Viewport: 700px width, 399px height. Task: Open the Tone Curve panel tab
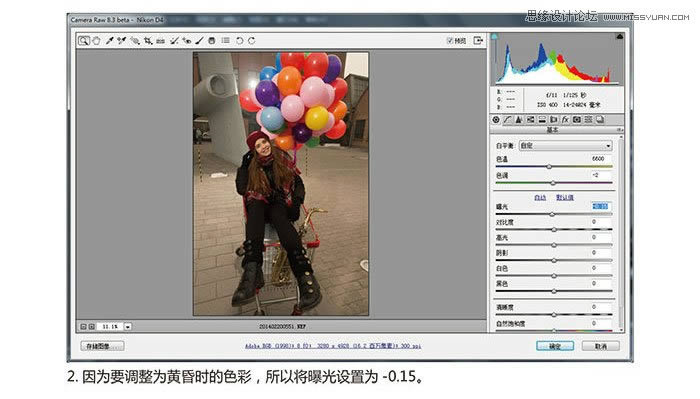(507, 120)
